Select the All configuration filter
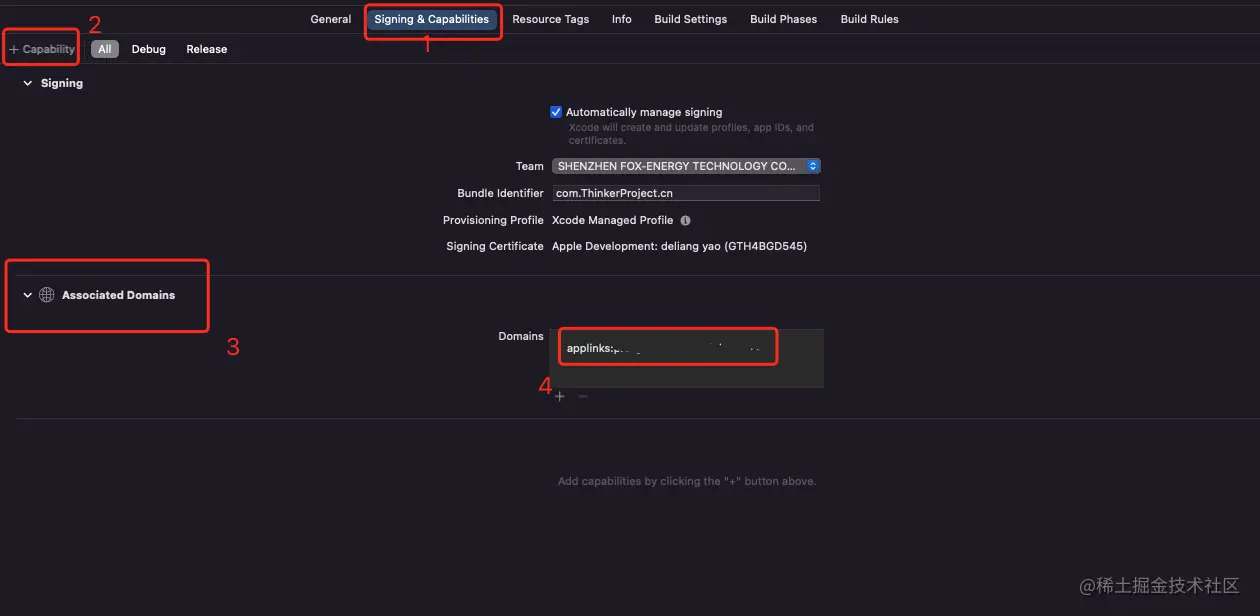This screenshot has height=616, width=1260. [105, 49]
